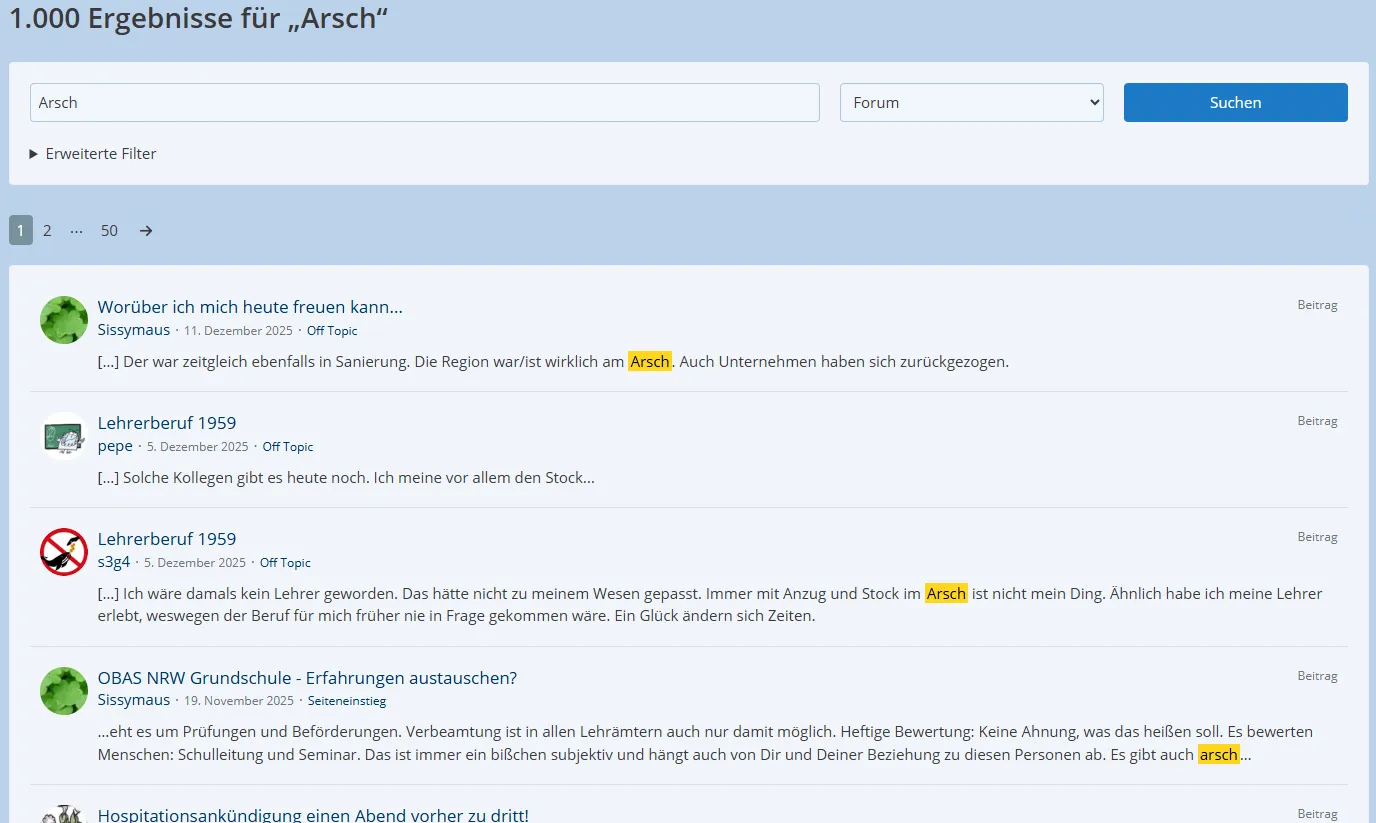
Task: Click pepe's avatar image
Action: [64, 436]
